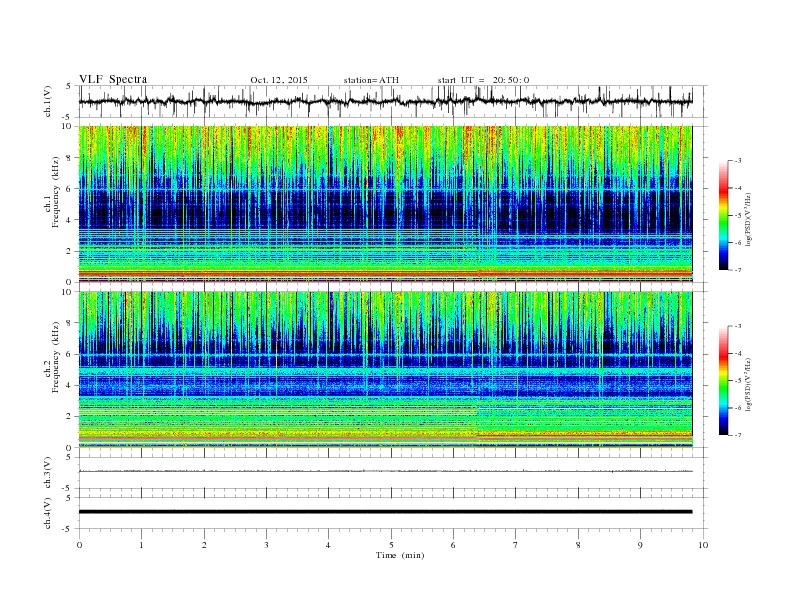This screenshot has height=612, width=792.
Task: Click inside the ch.1 spectrogram panel
Action: pos(385,204)
